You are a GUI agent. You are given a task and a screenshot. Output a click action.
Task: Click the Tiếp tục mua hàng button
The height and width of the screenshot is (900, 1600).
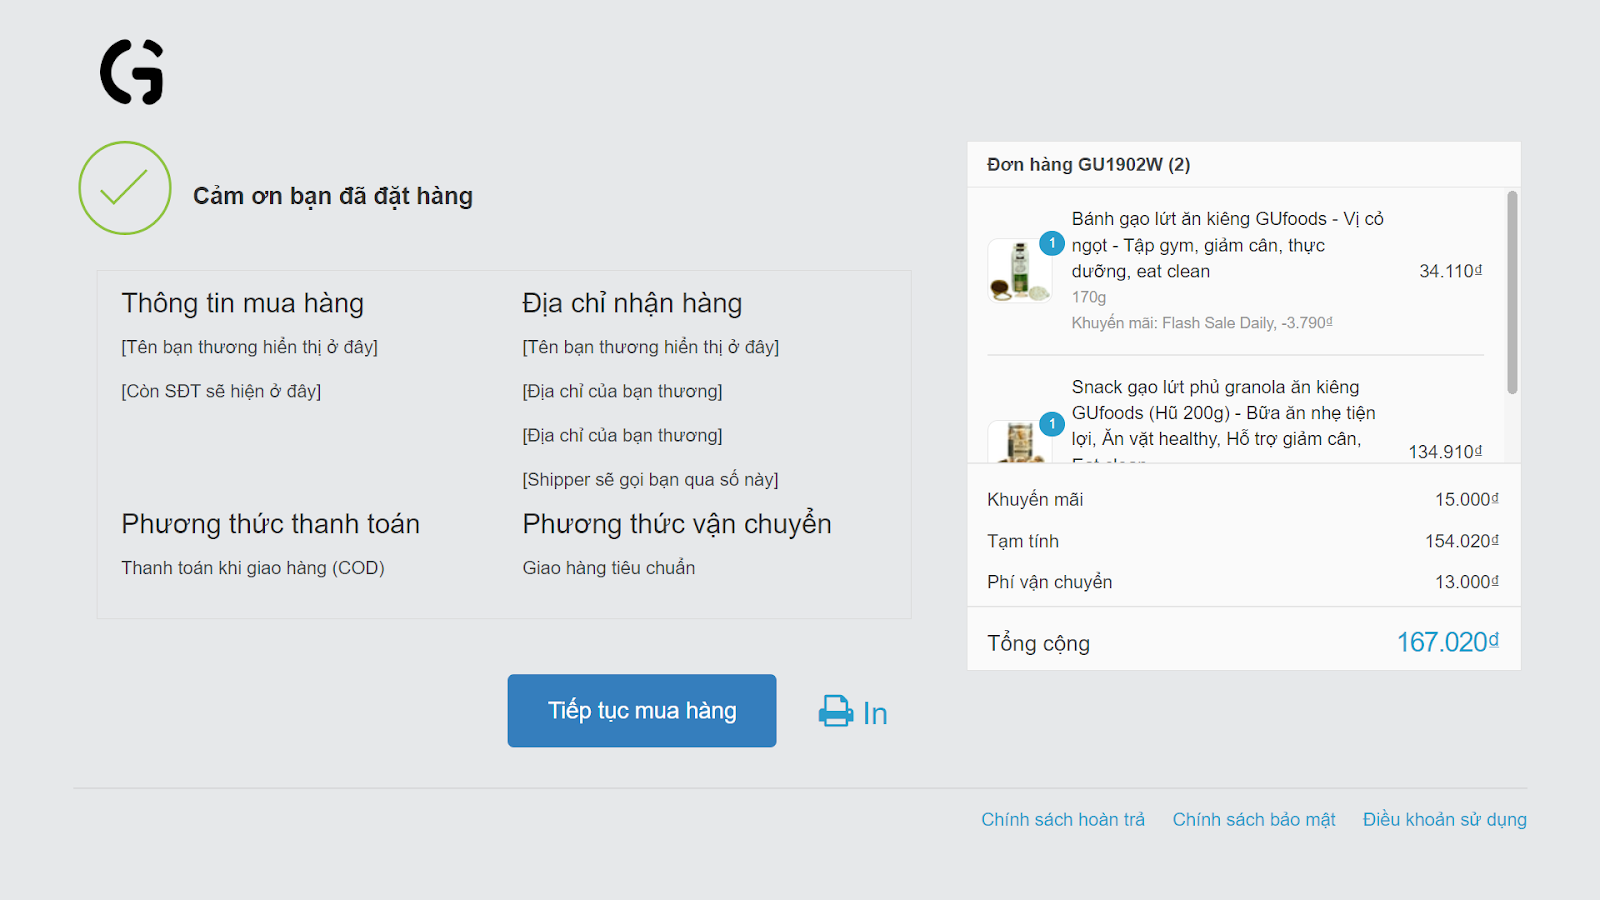click(642, 711)
